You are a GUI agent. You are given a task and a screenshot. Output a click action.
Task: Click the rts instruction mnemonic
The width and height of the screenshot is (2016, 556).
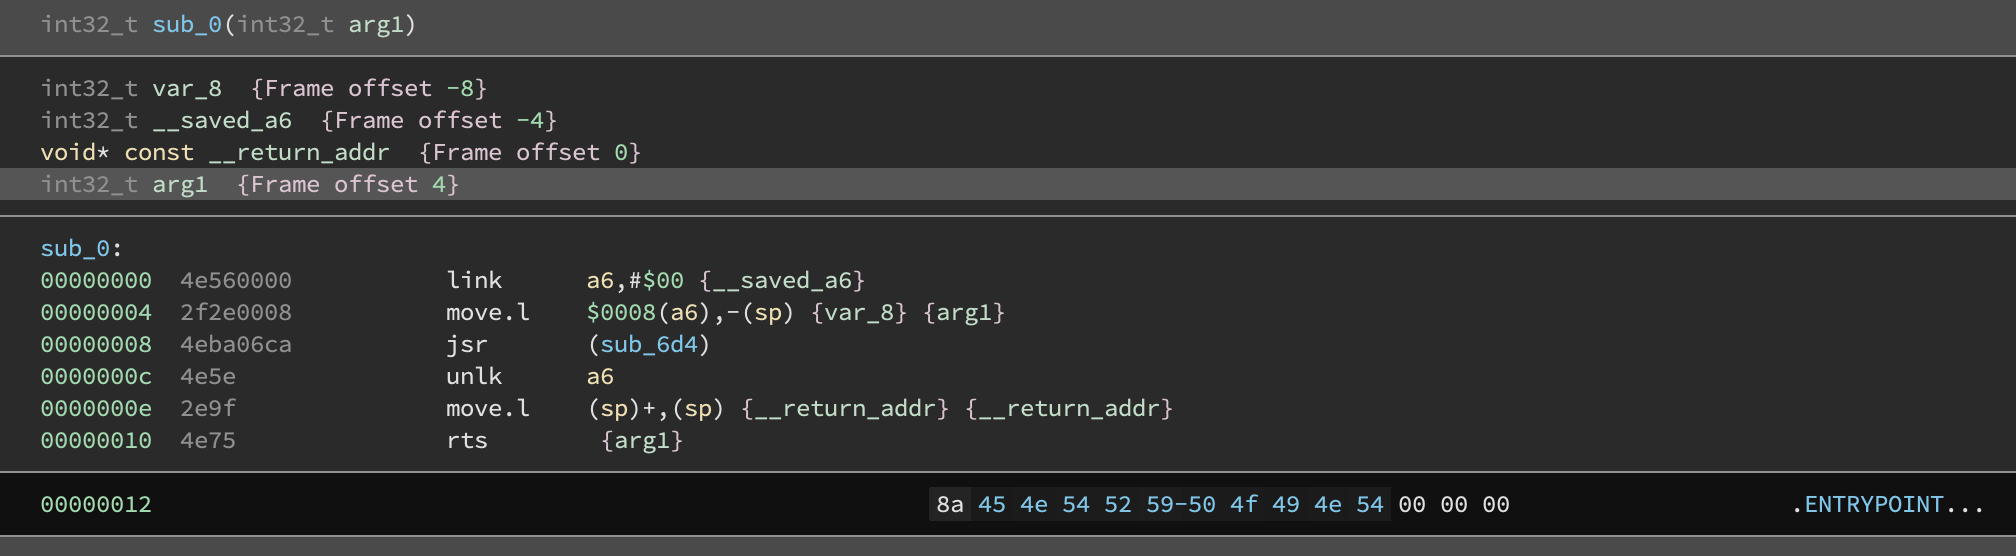click(x=466, y=441)
